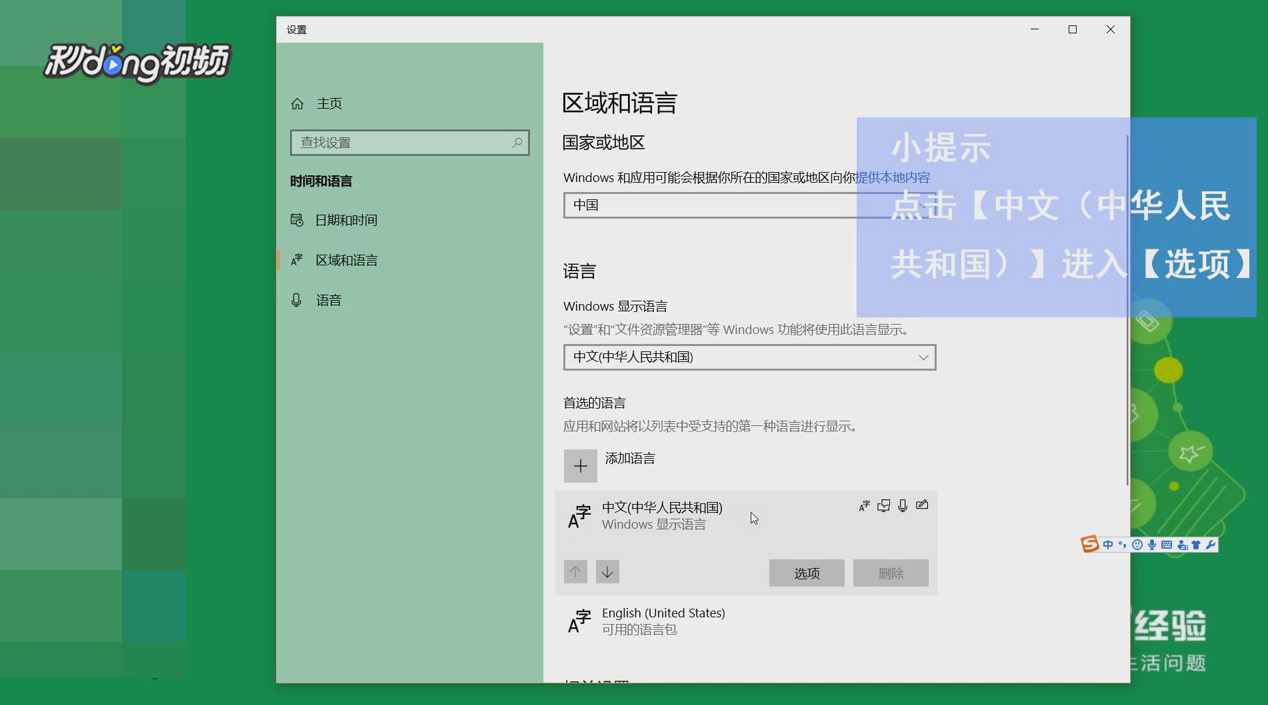Select 区域和语言 in the sidebar
Viewport: 1268px width, 705px height.
click(x=334, y=260)
